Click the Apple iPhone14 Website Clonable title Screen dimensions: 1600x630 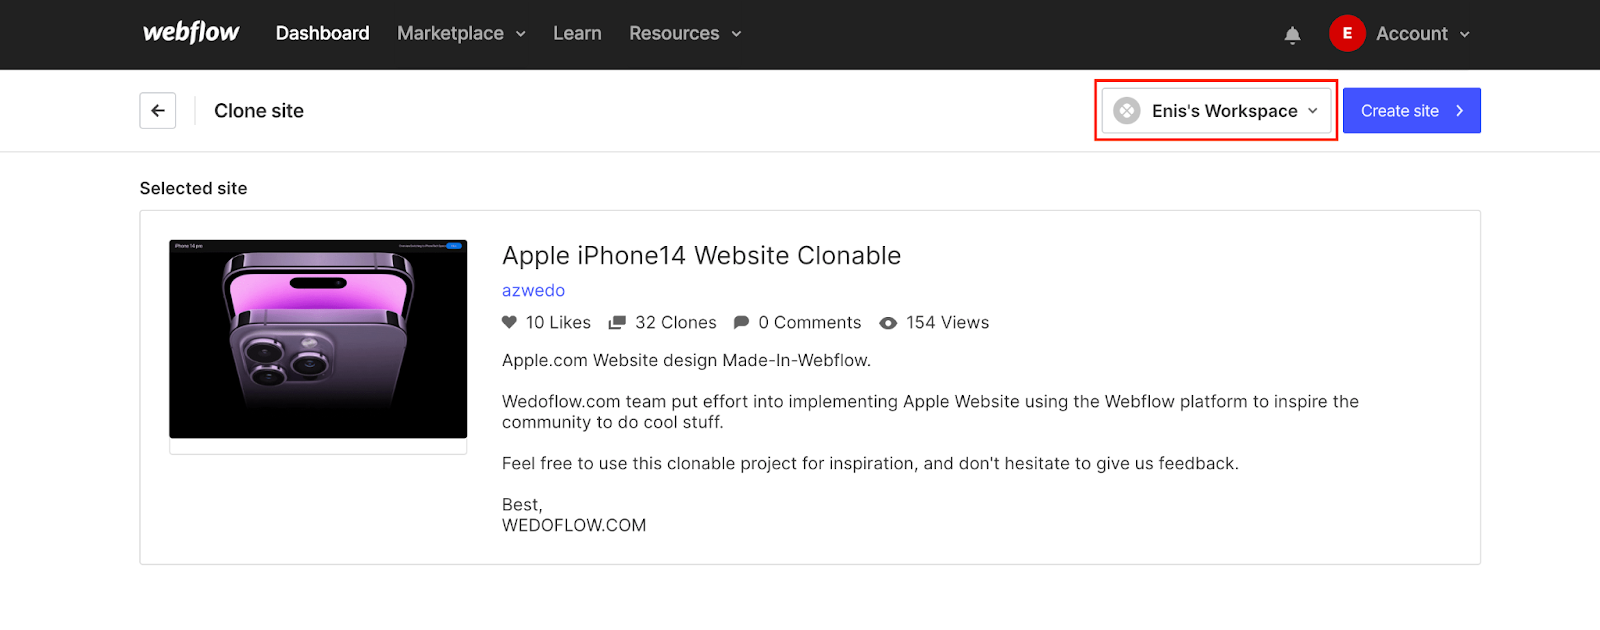[x=701, y=256]
